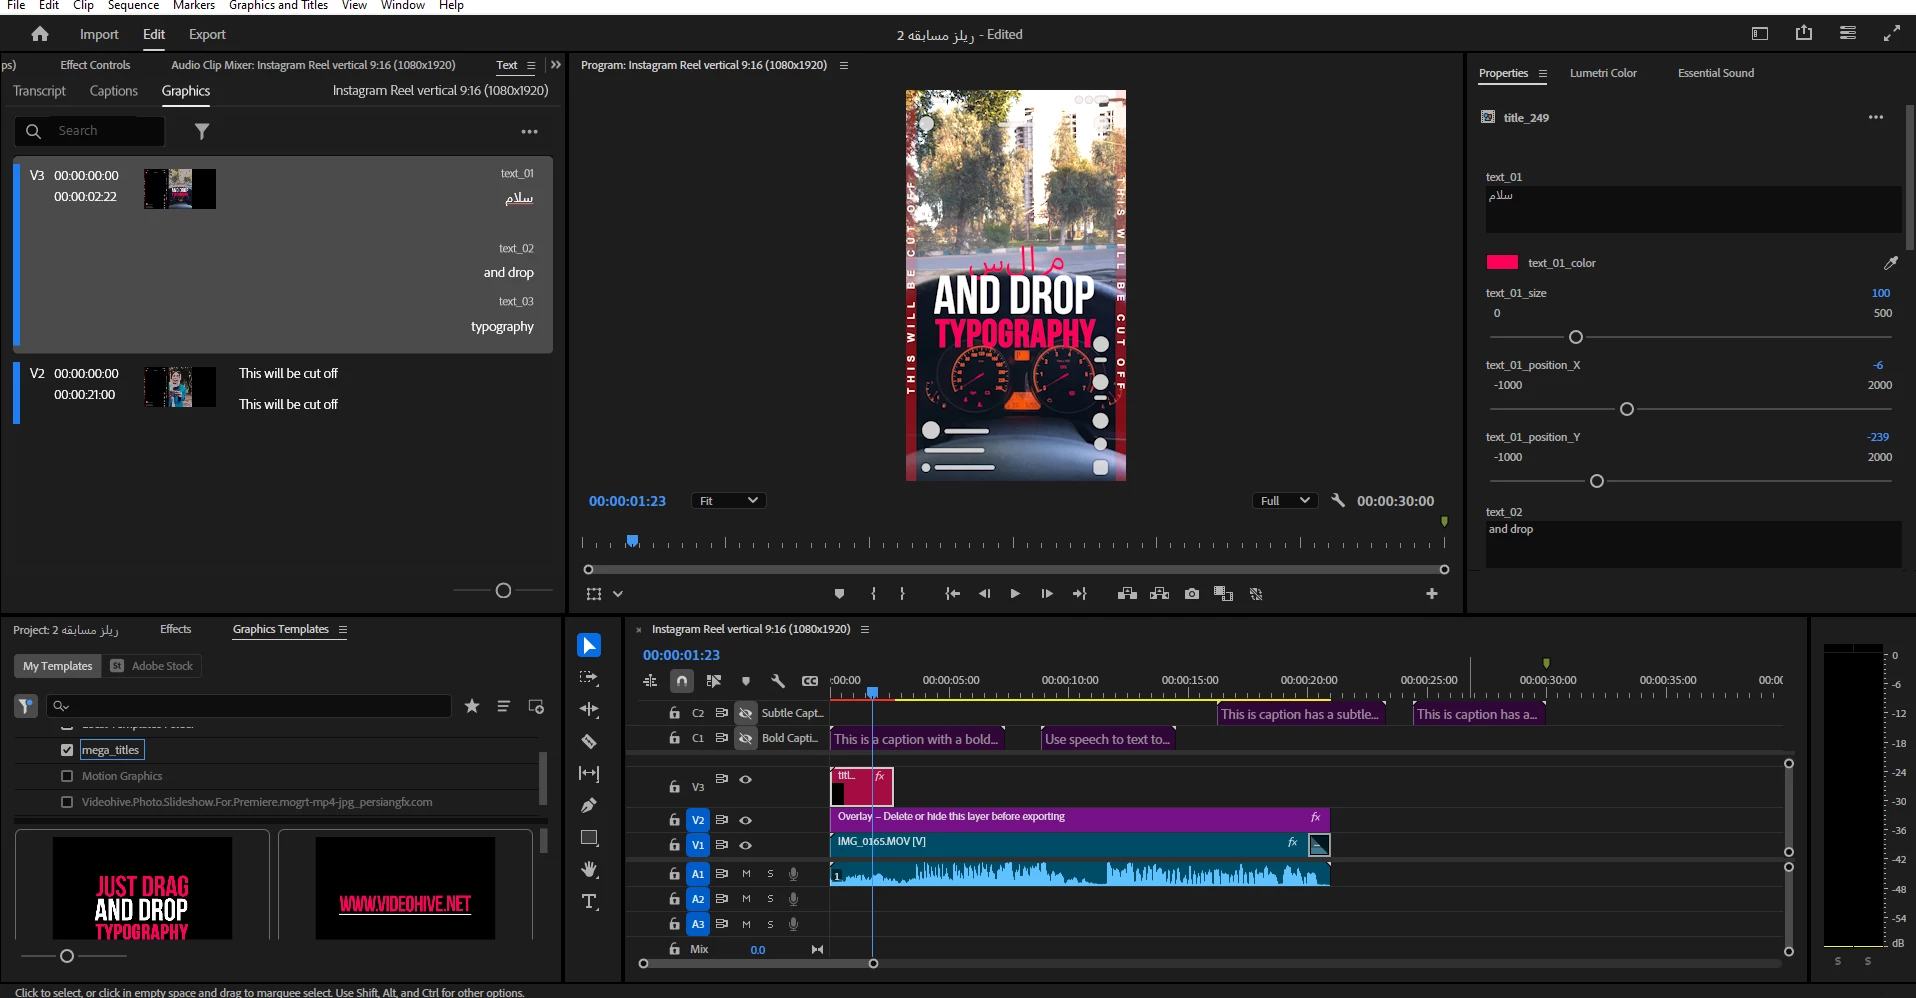Click the text_01_color pink swatch
1916x998 pixels.
tap(1502, 263)
